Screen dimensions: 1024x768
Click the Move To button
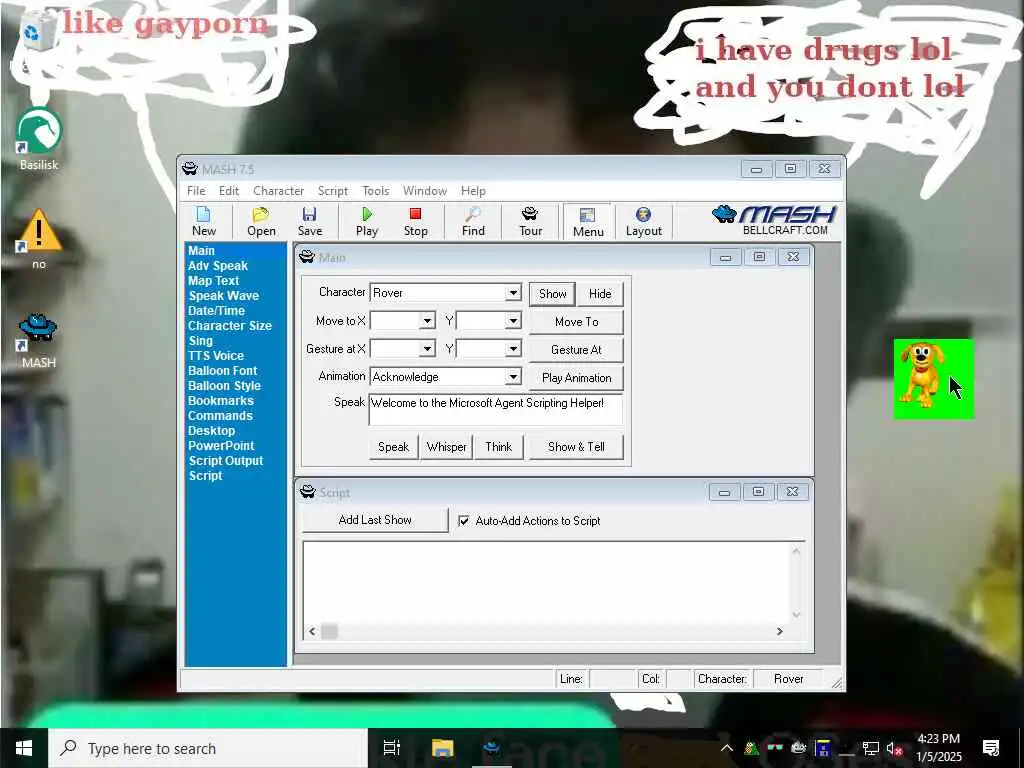point(576,321)
